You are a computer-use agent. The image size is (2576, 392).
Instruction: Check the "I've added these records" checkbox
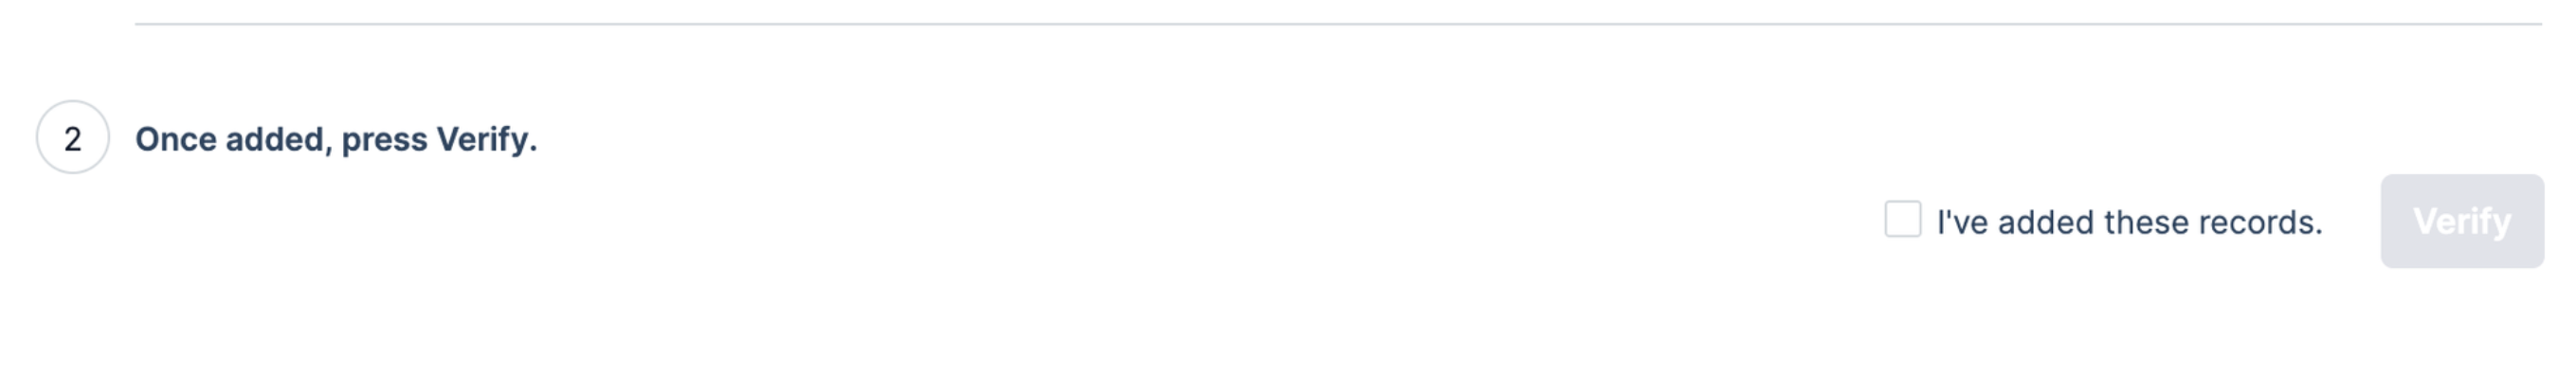[x=1902, y=219]
